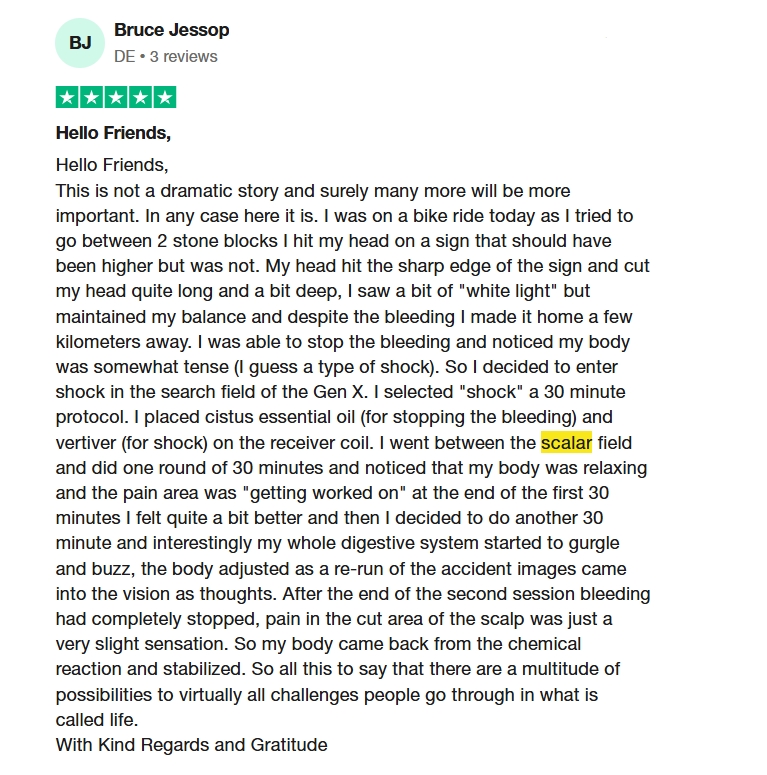Click "With Kind Regards and Gratitude" closing line
767x775 pixels.
click(x=191, y=745)
